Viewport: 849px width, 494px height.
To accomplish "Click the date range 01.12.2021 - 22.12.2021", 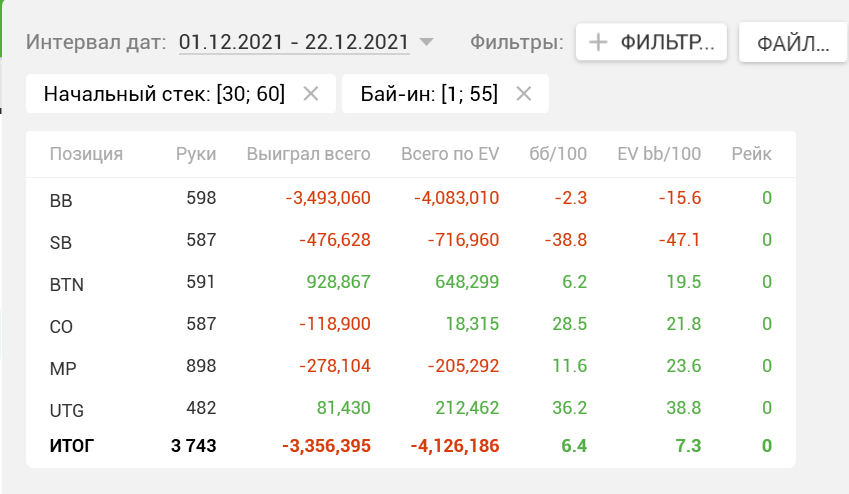I will click(x=294, y=42).
